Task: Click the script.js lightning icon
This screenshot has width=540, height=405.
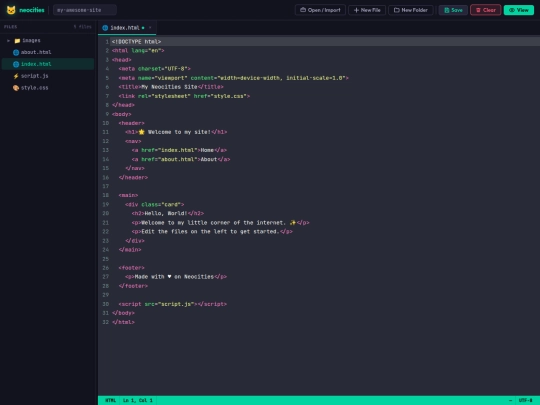Action: point(16,76)
